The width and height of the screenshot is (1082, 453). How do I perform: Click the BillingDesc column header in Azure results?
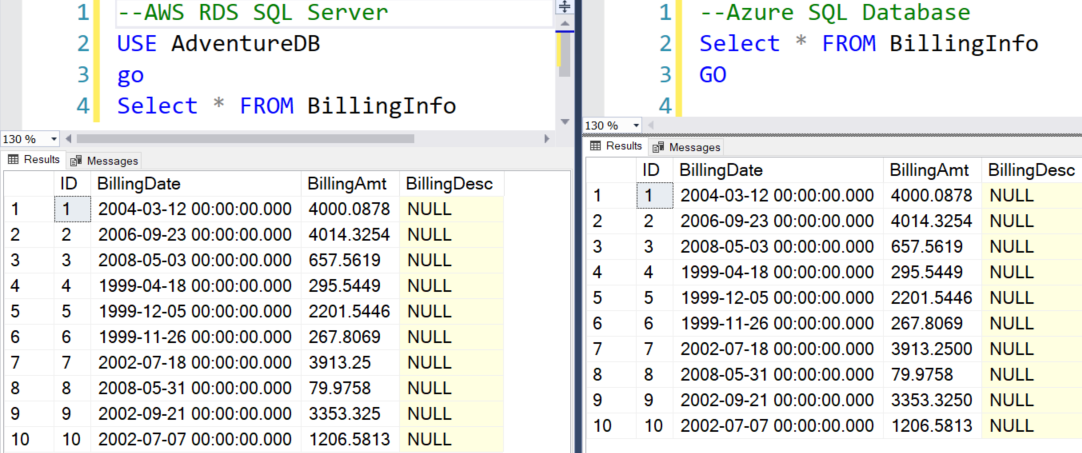(x=1032, y=170)
